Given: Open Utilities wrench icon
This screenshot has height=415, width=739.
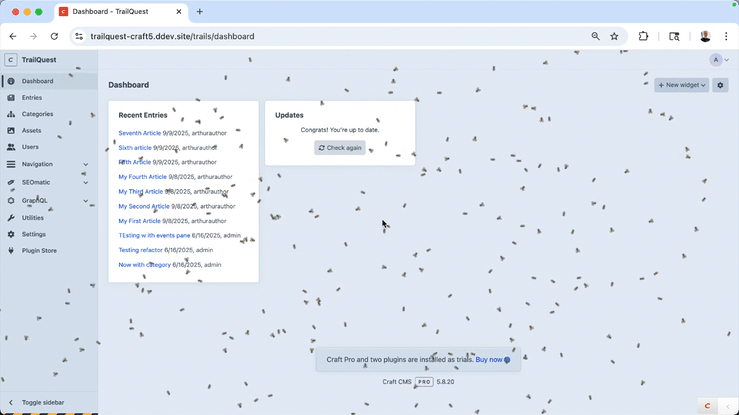Looking at the screenshot, I should pos(11,218).
